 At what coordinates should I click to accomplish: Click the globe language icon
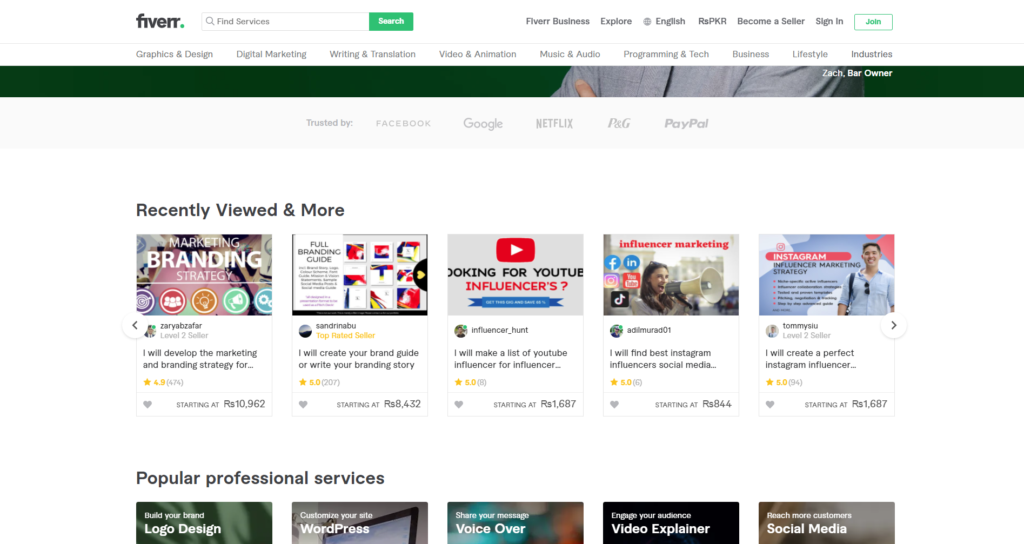click(647, 22)
